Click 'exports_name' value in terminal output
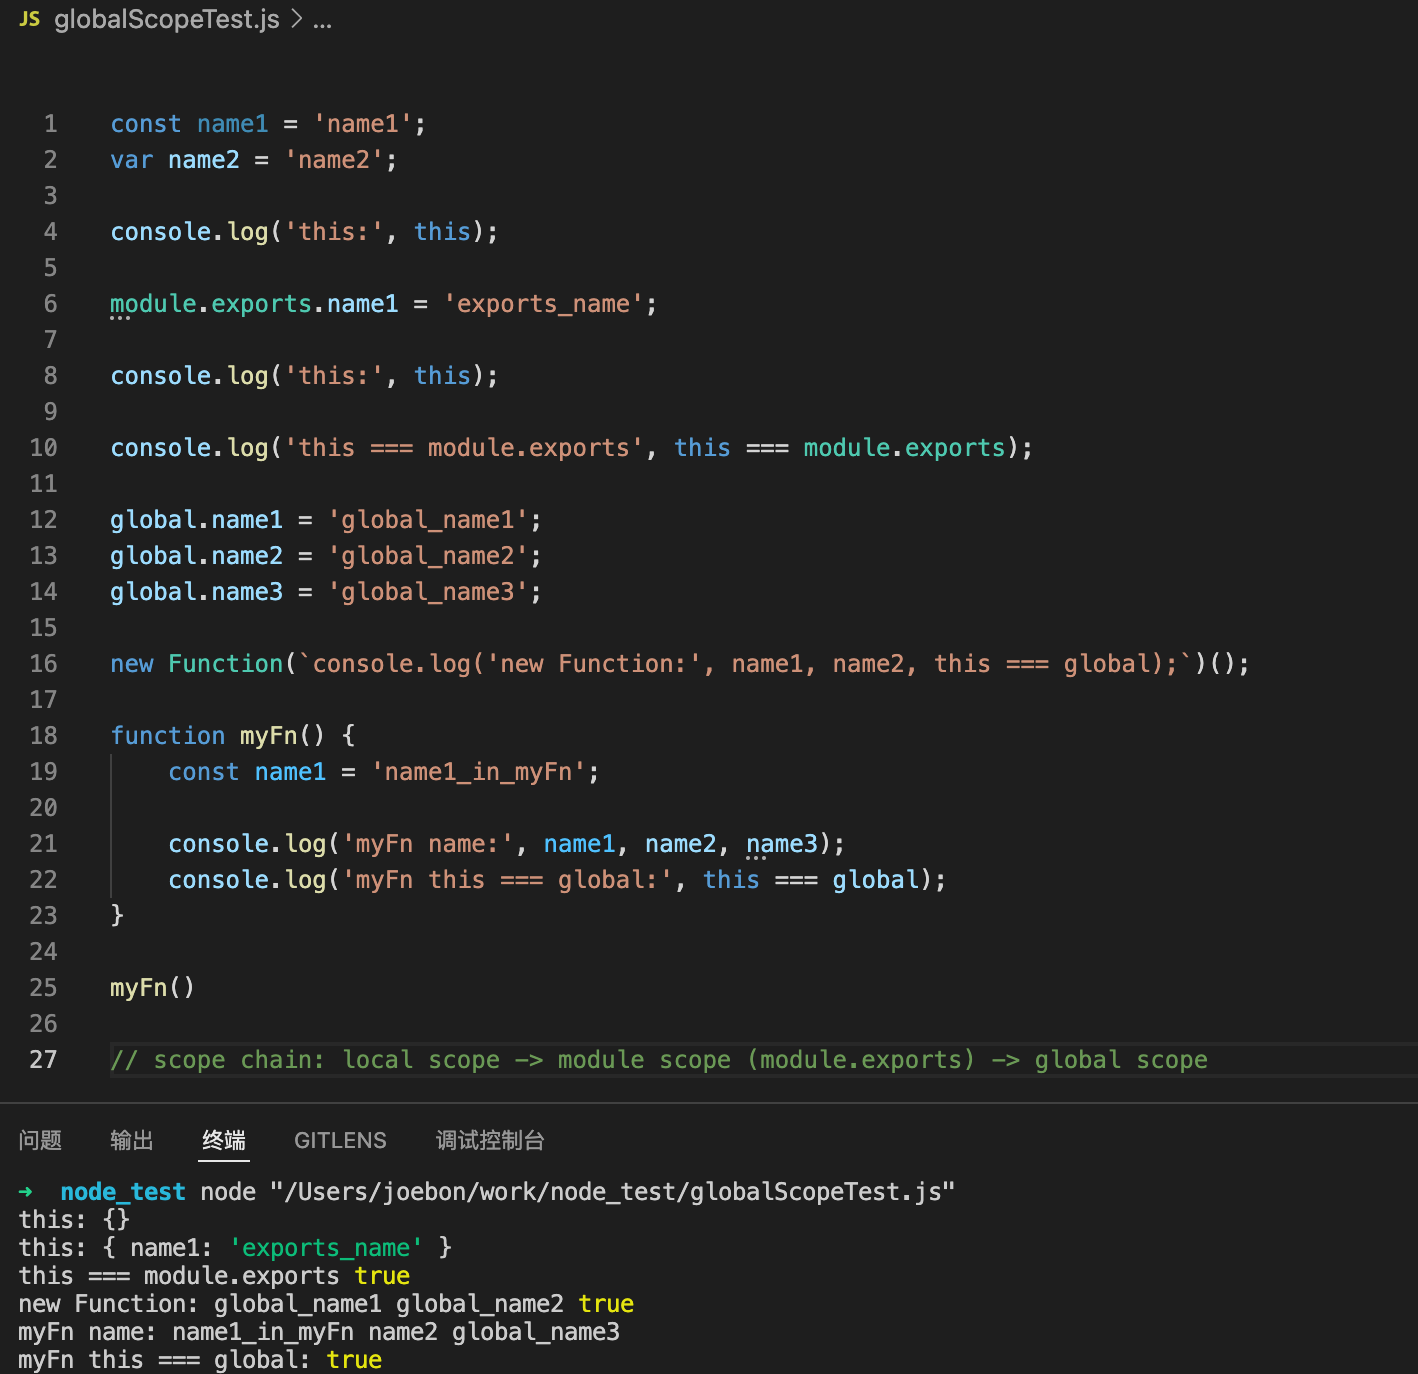 coord(326,1248)
